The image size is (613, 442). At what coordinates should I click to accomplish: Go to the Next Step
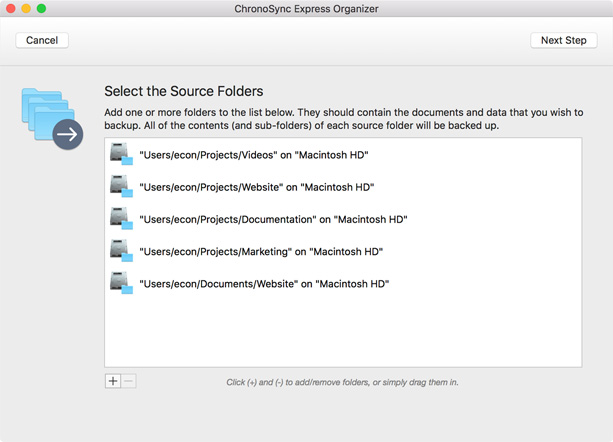coord(563,40)
